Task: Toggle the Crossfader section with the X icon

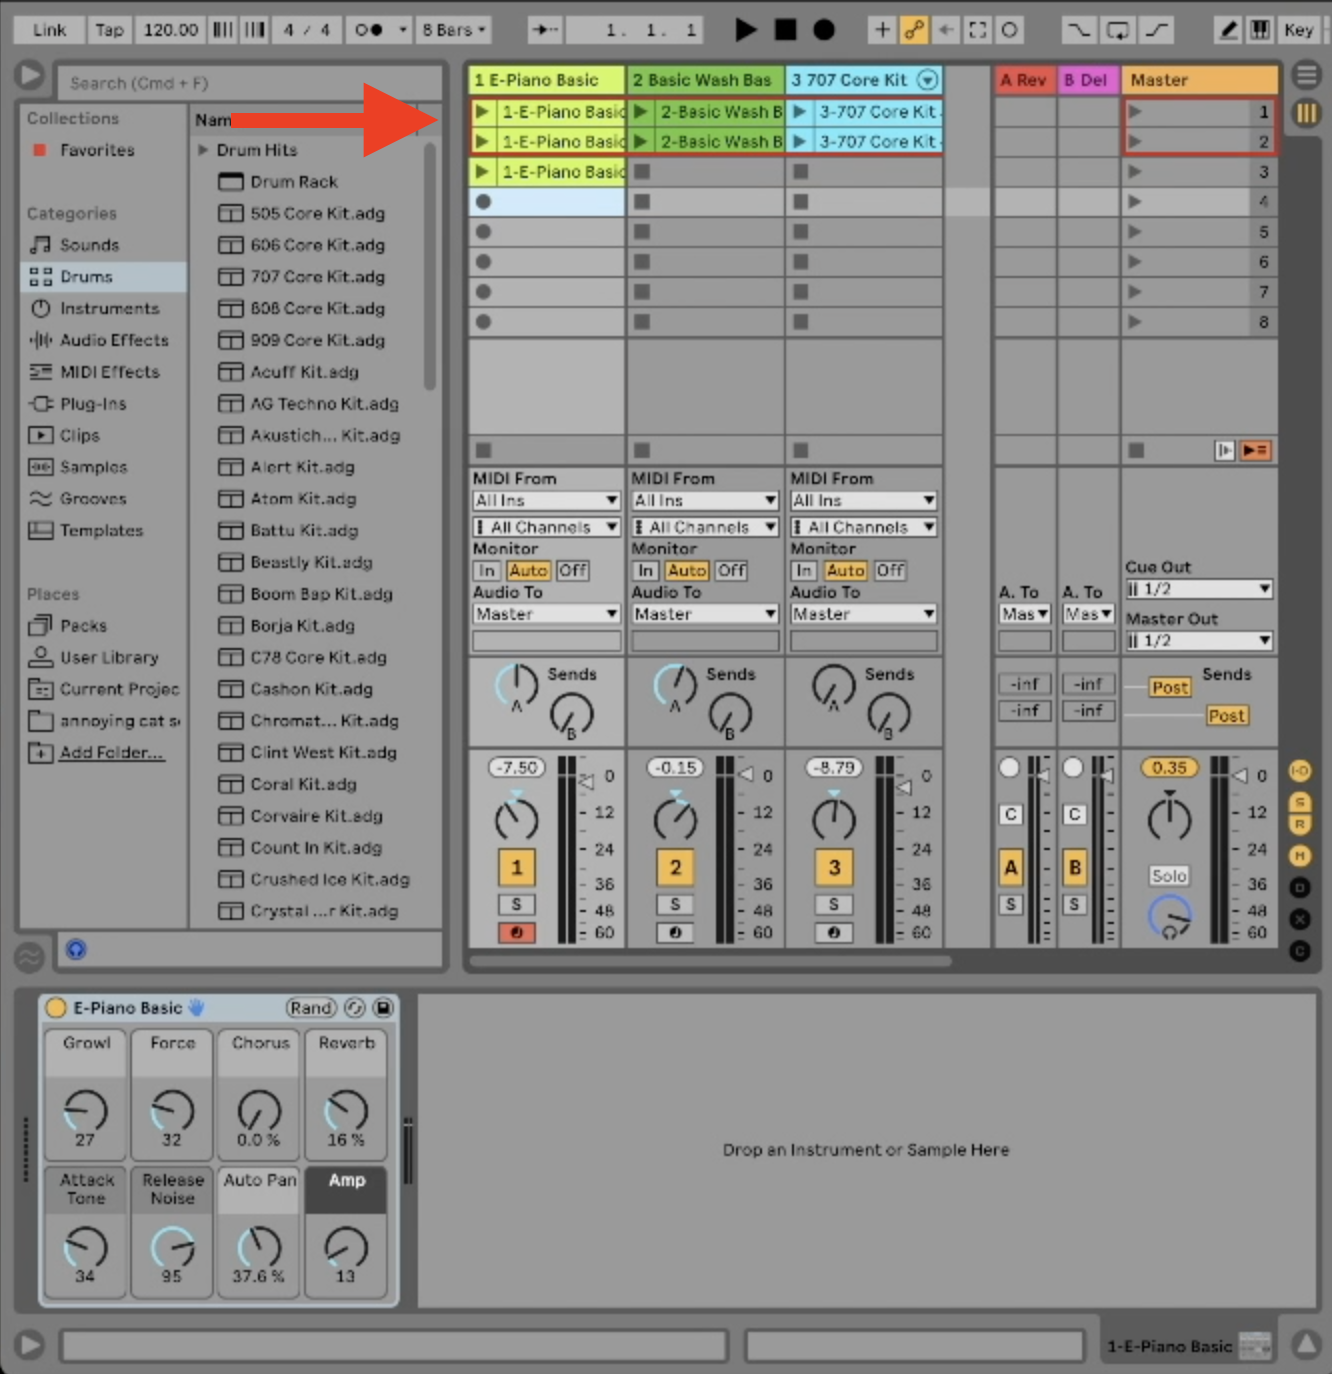Action: coord(1300,918)
